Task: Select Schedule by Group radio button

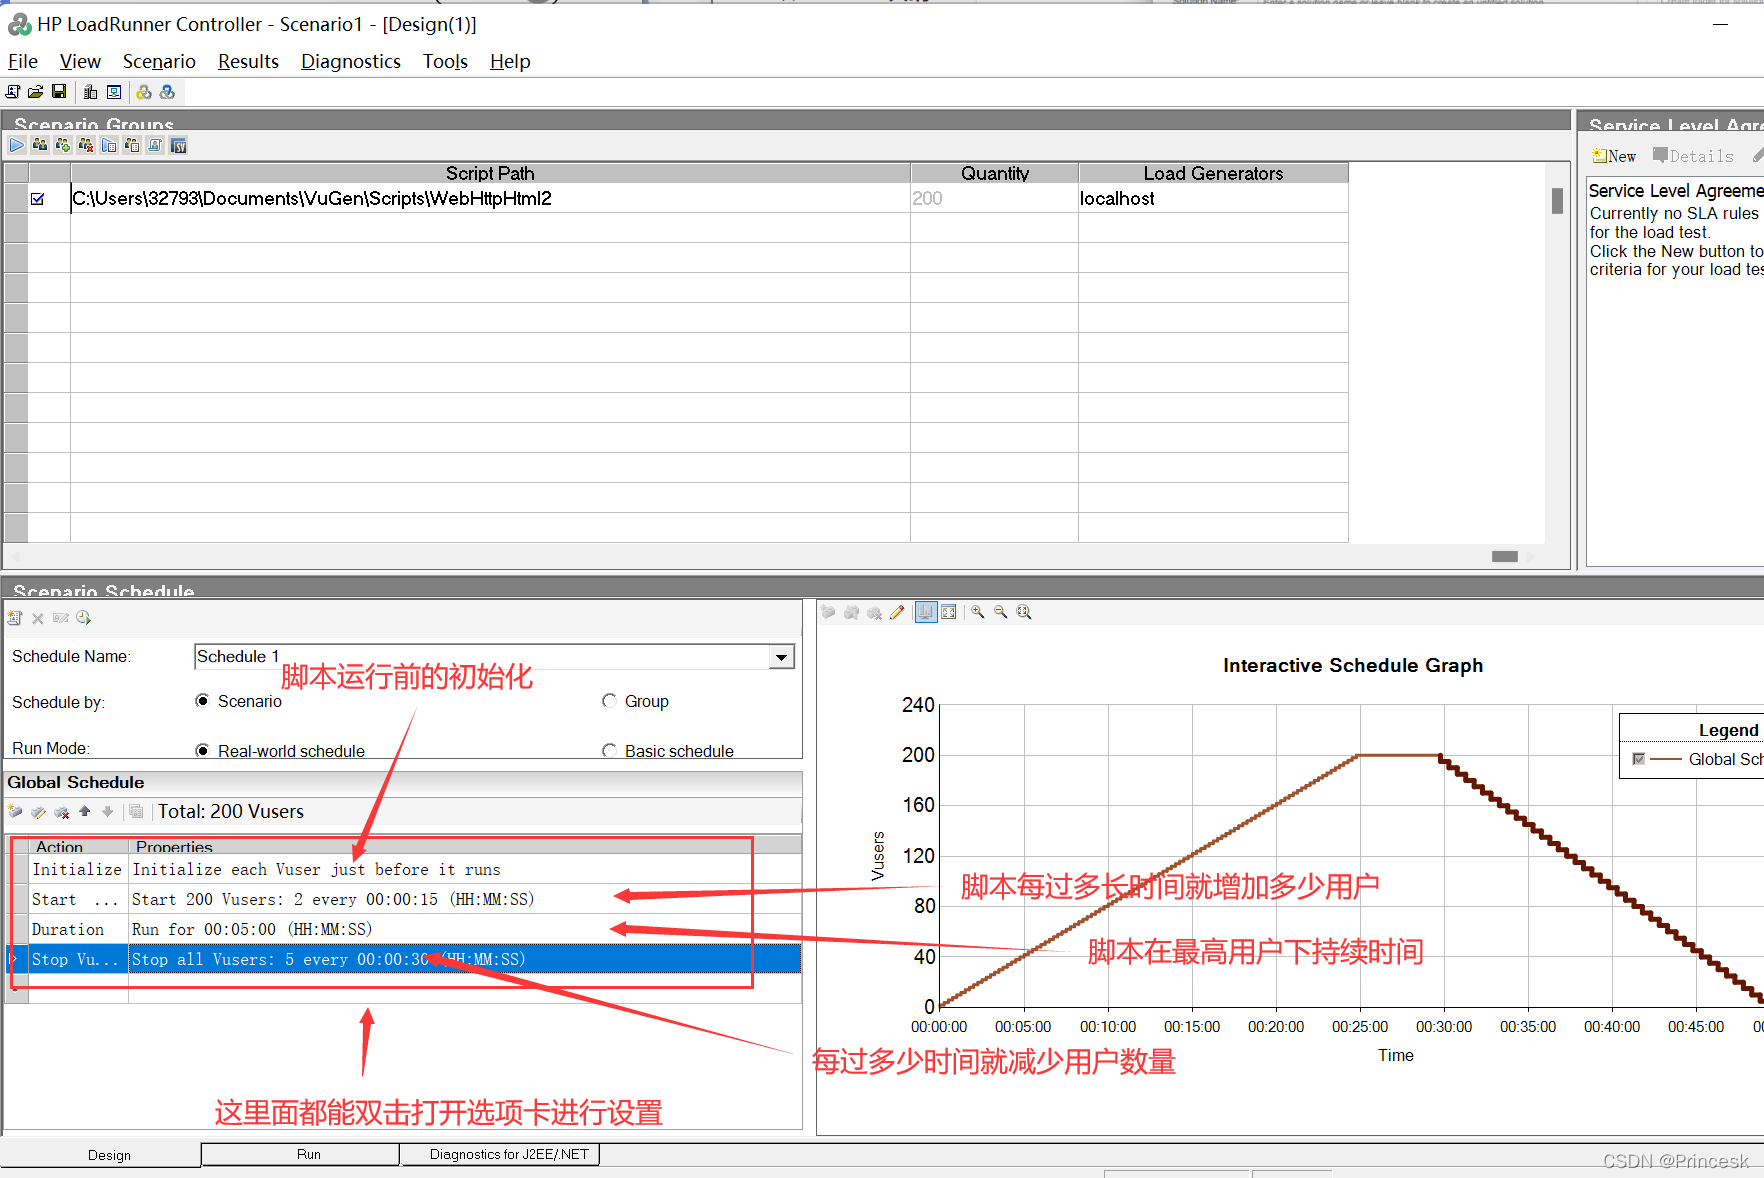Action: [609, 701]
